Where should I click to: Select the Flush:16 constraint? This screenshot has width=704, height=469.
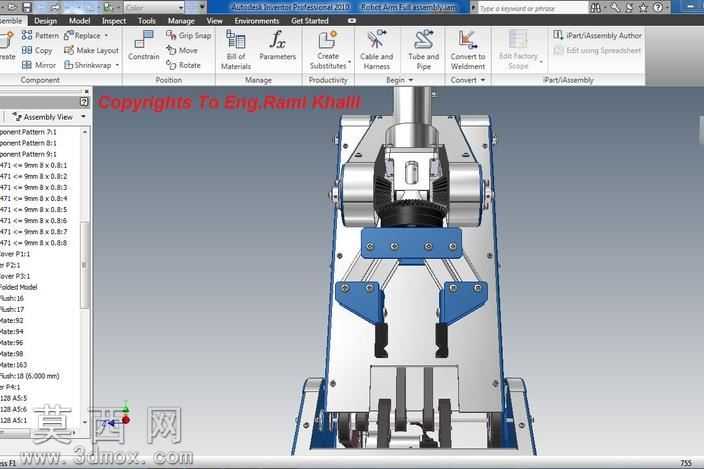12,298
